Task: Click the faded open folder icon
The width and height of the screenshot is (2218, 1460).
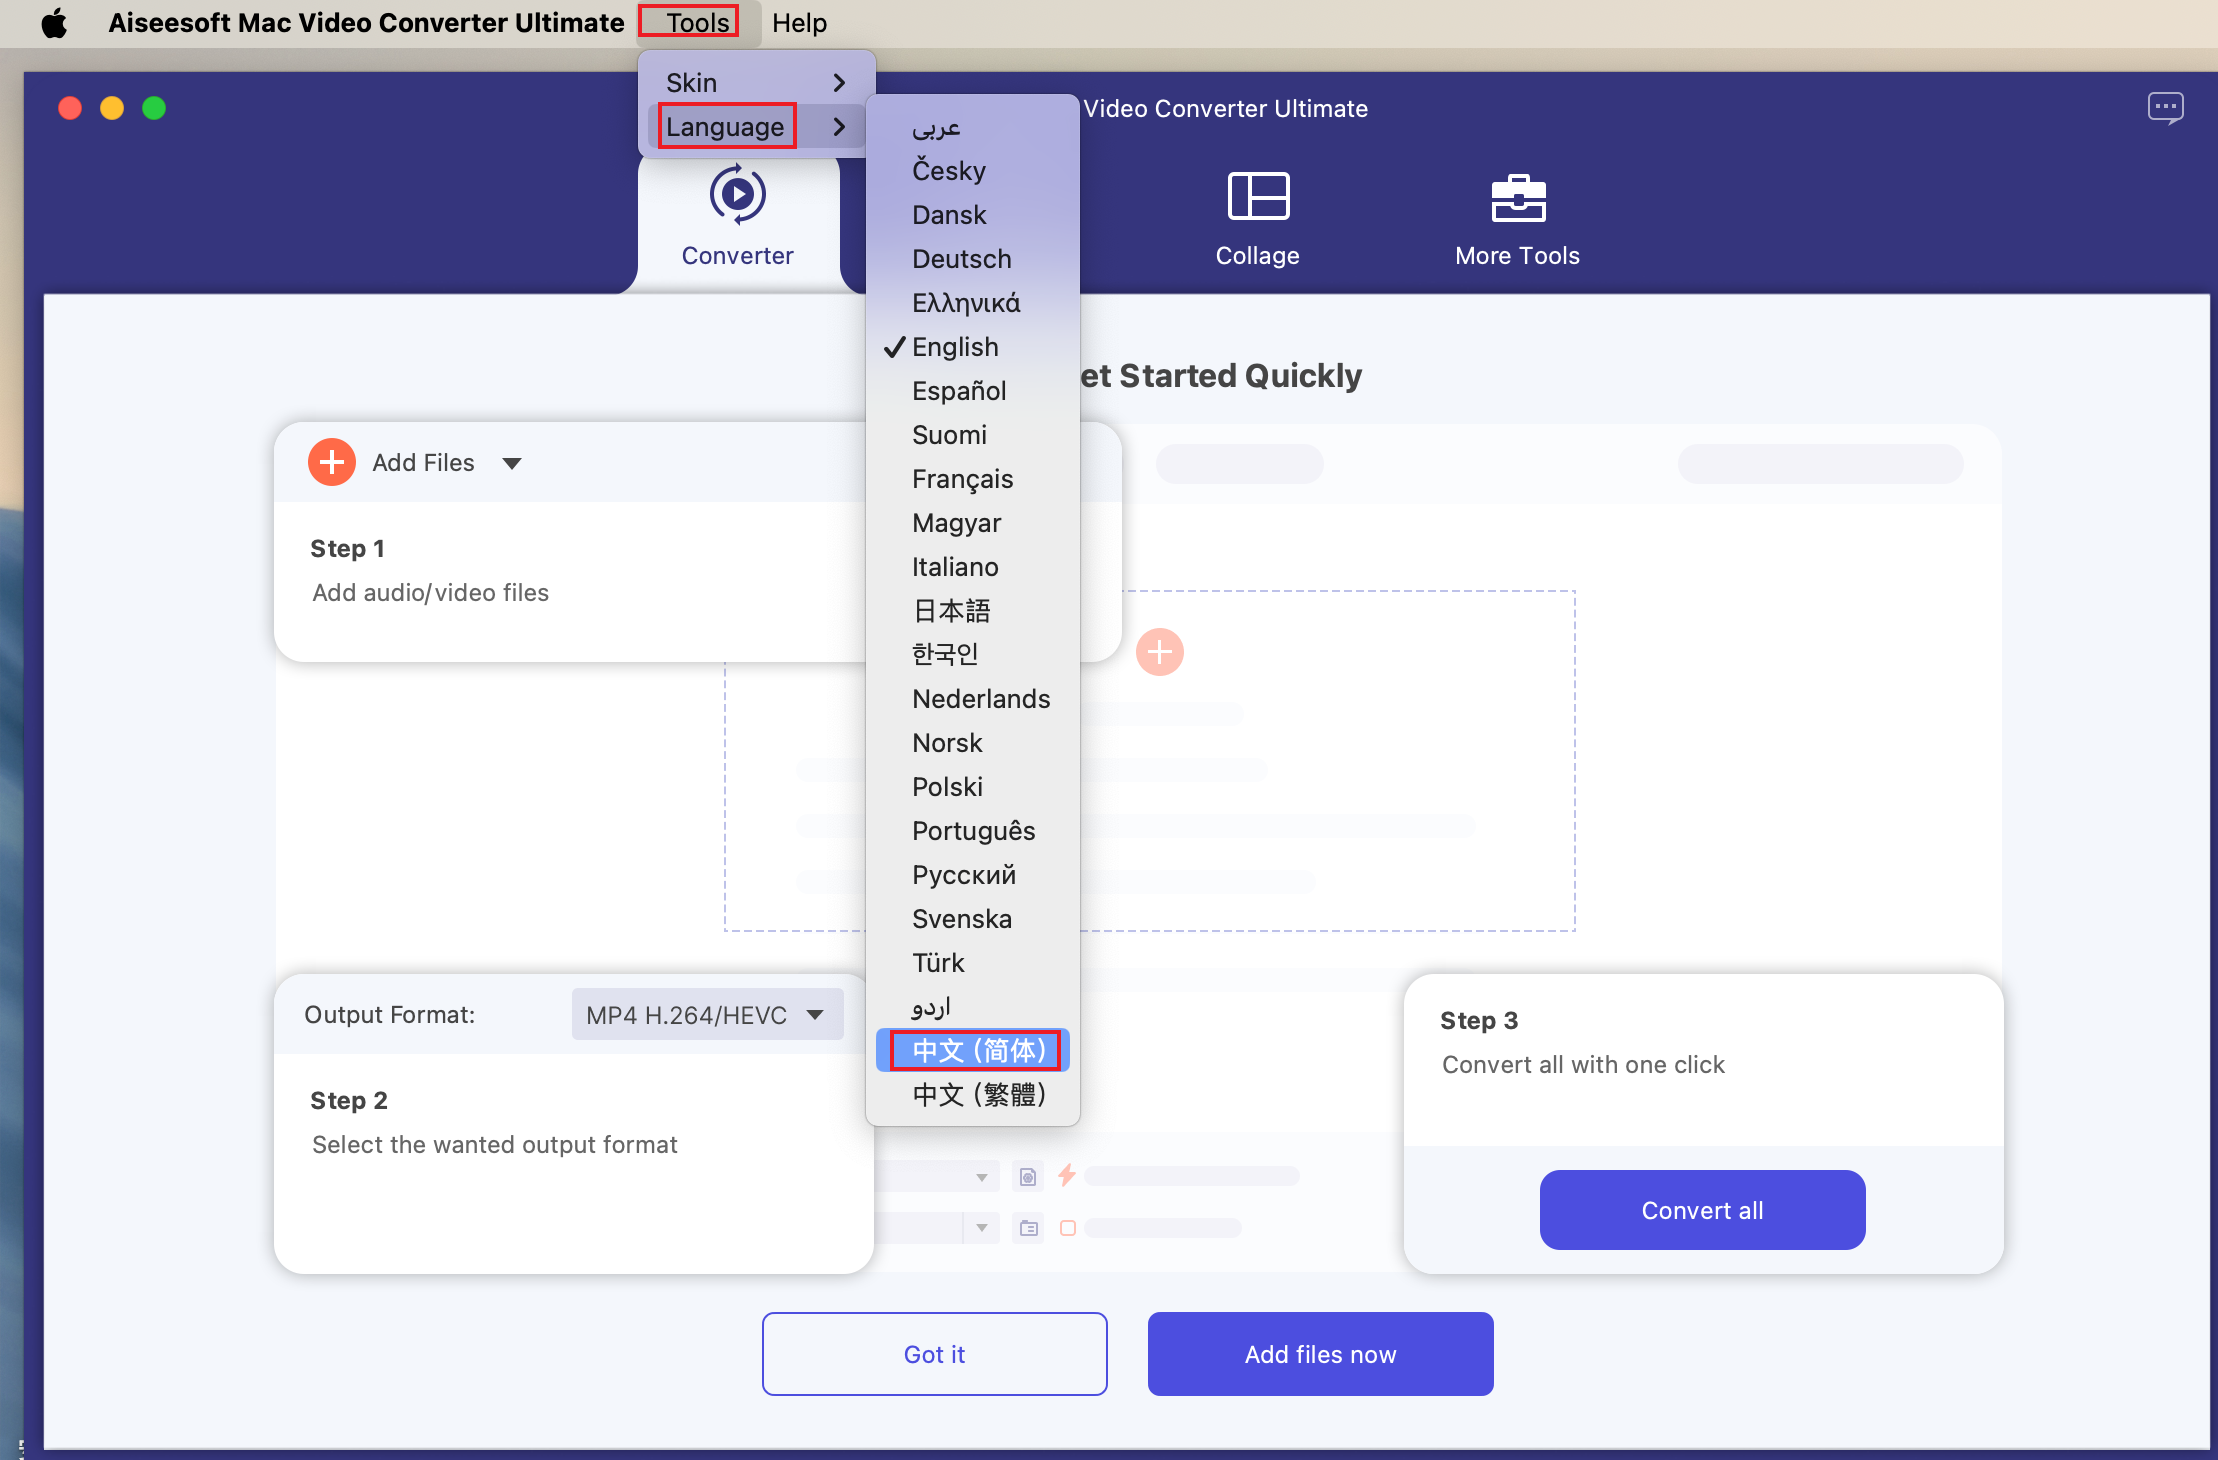Action: click(x=1028, y=1227)
